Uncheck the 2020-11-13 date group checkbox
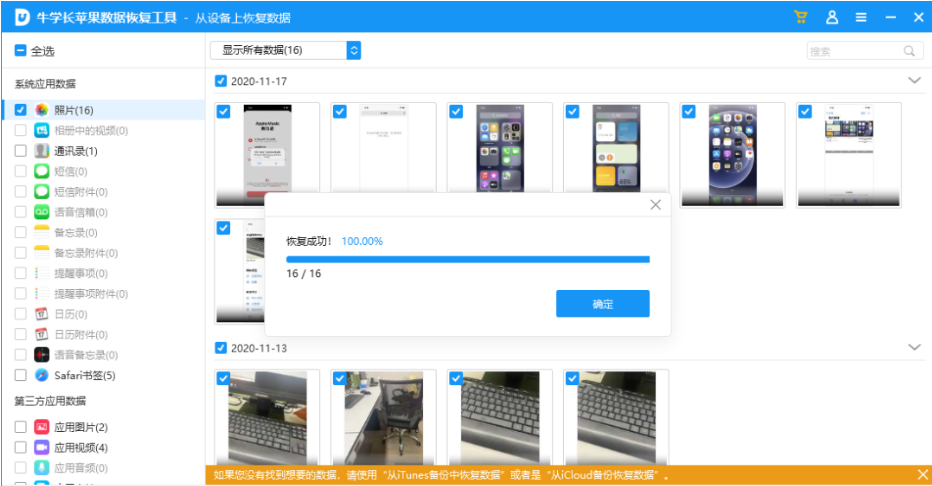Viewport: 932px width, 486px height. 221,348
